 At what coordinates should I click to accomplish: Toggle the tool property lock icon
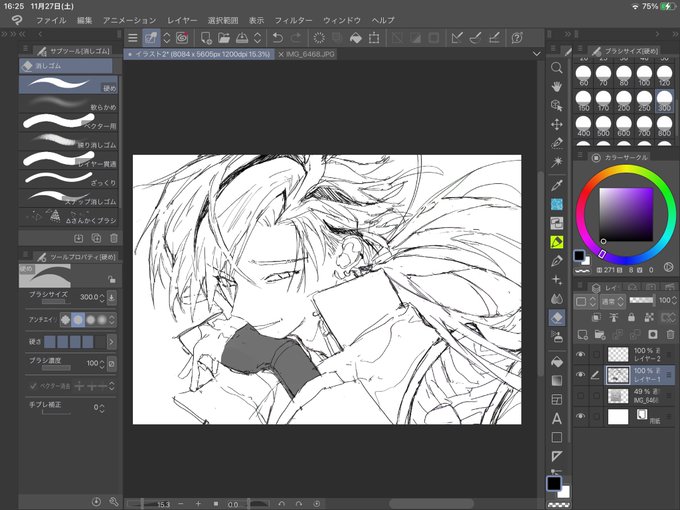pyautogui.click(x=111, y=279)
